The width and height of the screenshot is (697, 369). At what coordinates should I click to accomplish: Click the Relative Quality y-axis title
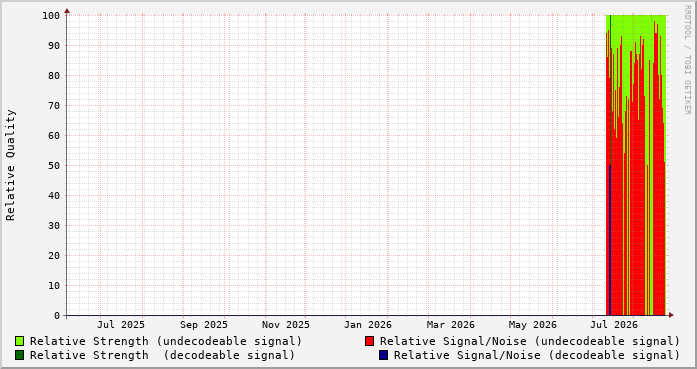10,165
